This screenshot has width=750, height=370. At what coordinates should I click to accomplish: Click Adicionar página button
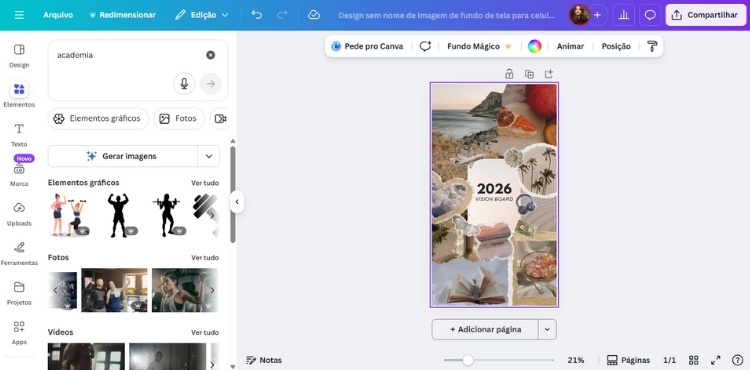pos(485,329)
